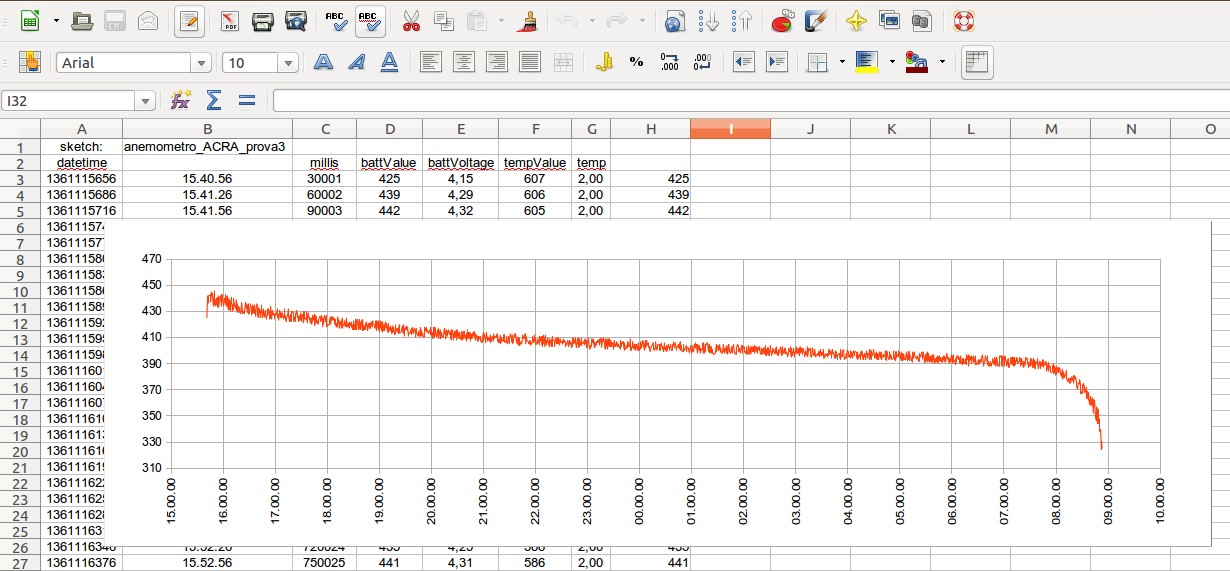
Task: Open the Navigator star icon
Action: point(856,20)
